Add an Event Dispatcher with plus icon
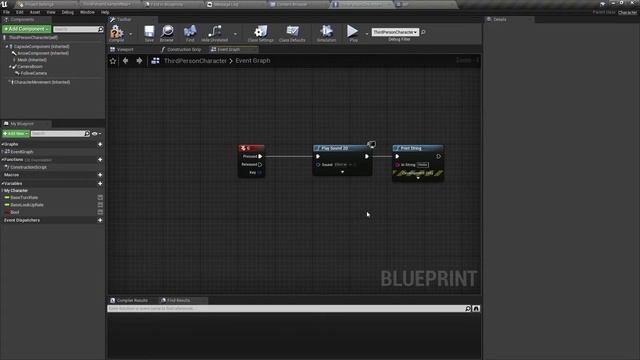The image size is (640, 360). (100, 220)
